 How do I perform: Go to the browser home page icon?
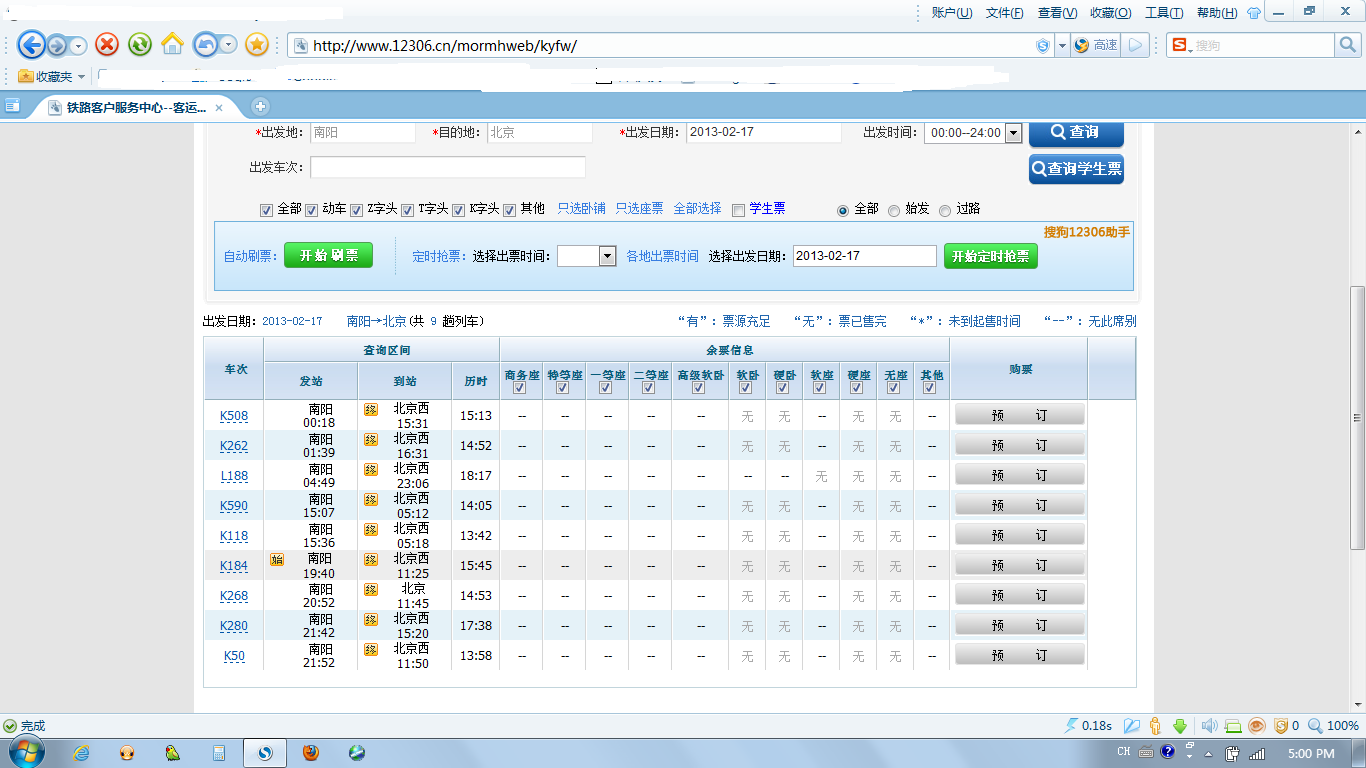point(172,44)
